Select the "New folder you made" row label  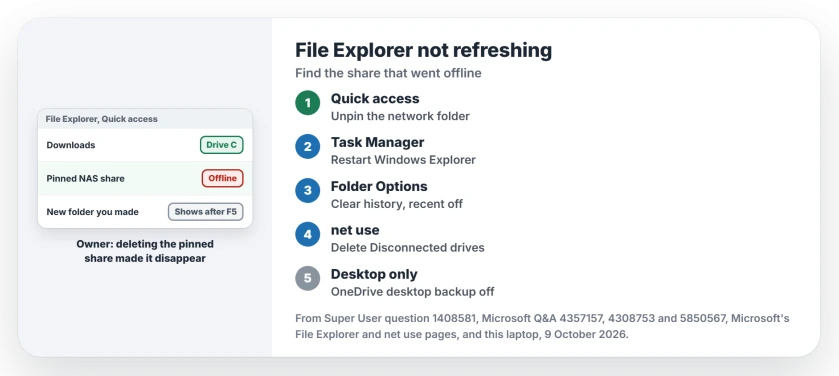click(x=93, y=212)
